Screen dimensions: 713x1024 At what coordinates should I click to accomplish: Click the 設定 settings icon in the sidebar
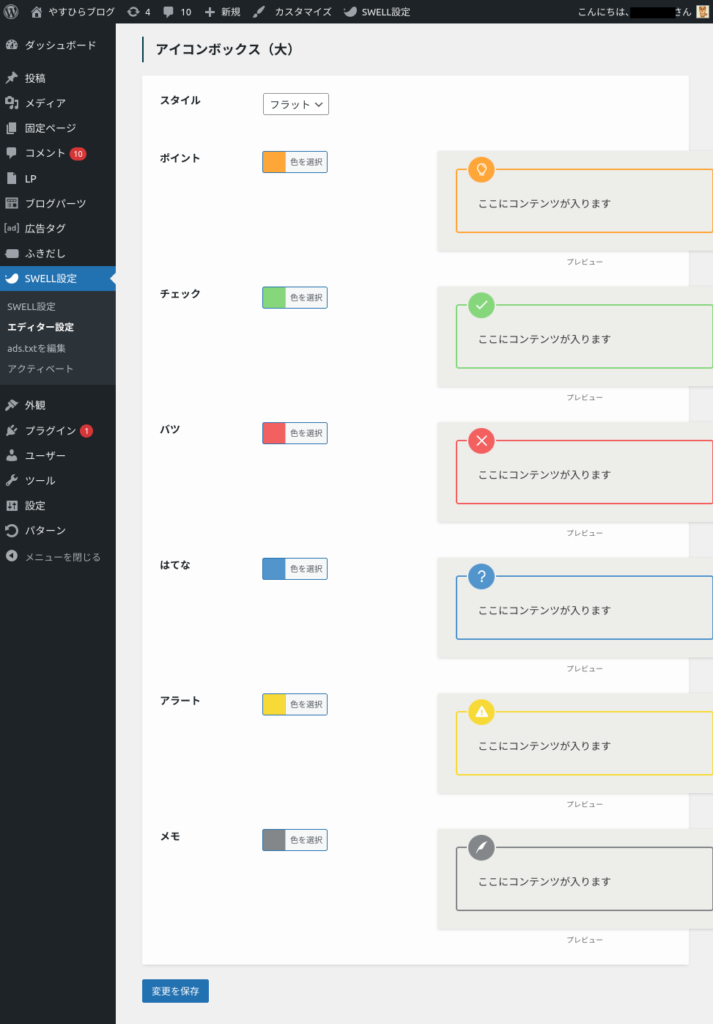point(12,505)
